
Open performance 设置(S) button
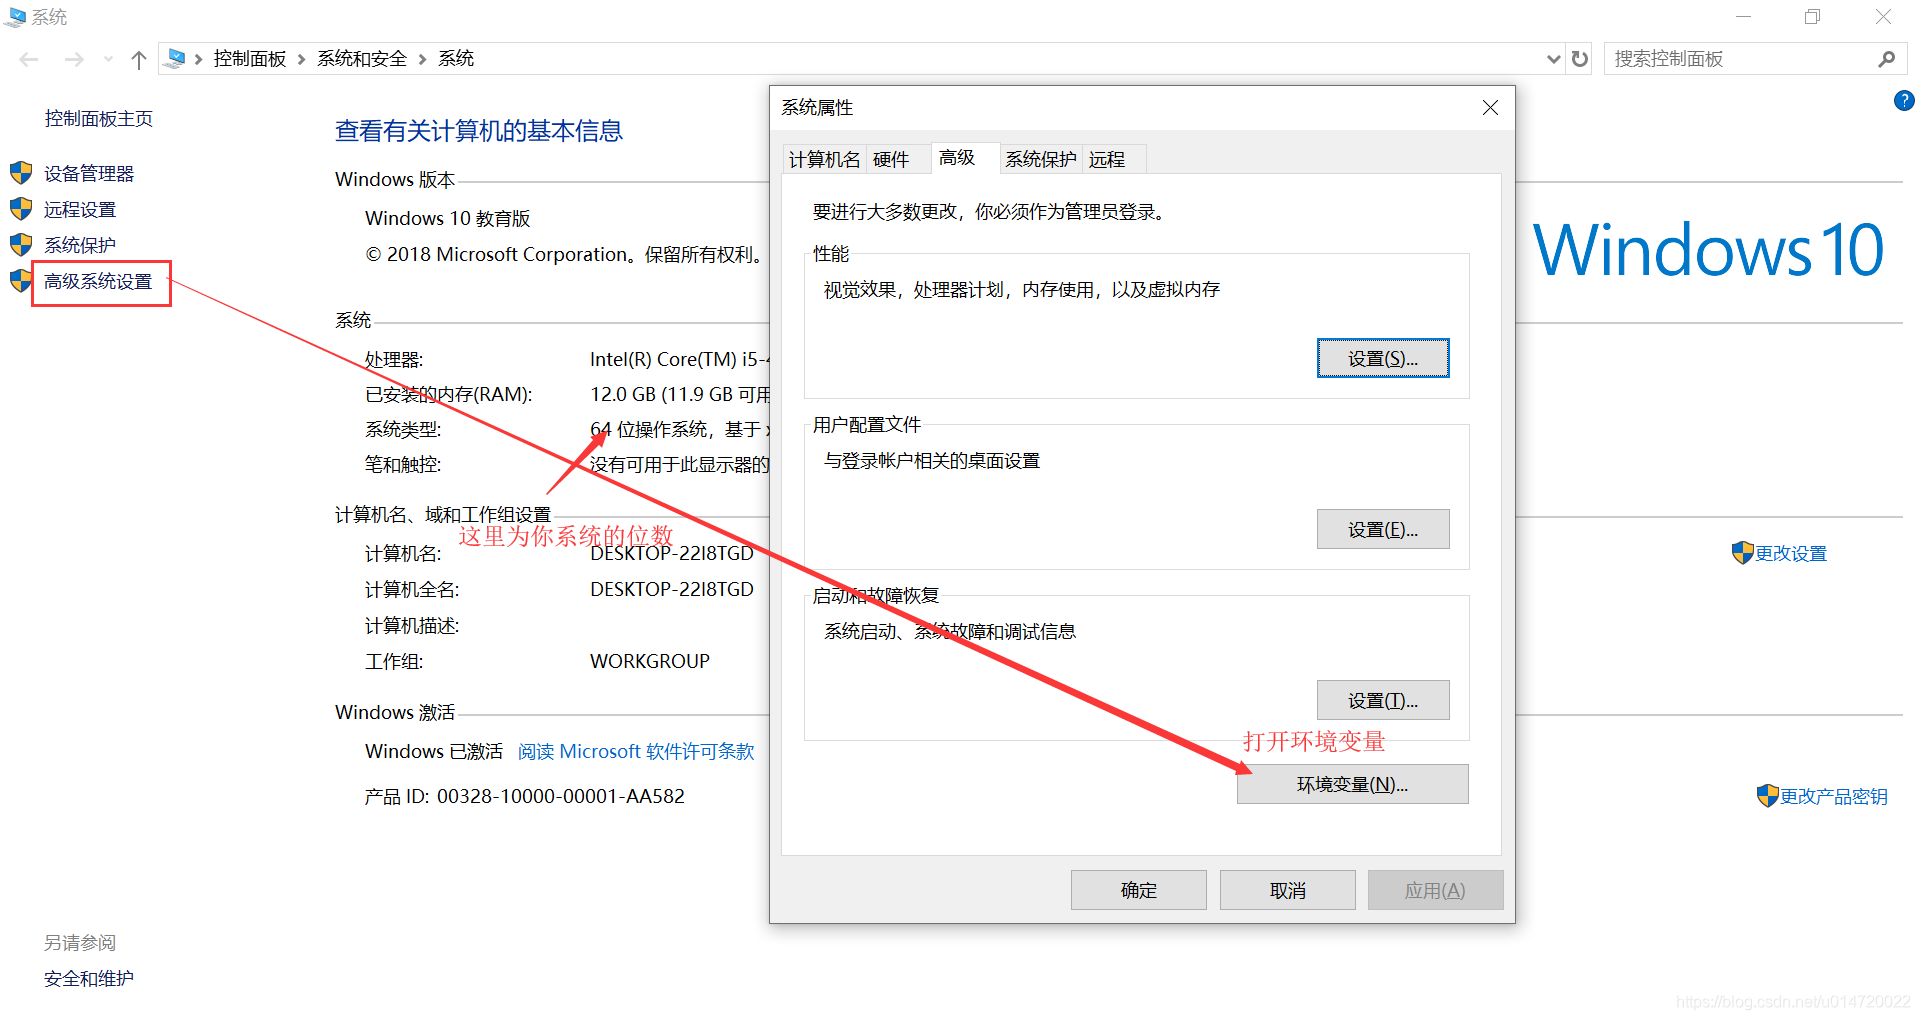point(1383,358)
